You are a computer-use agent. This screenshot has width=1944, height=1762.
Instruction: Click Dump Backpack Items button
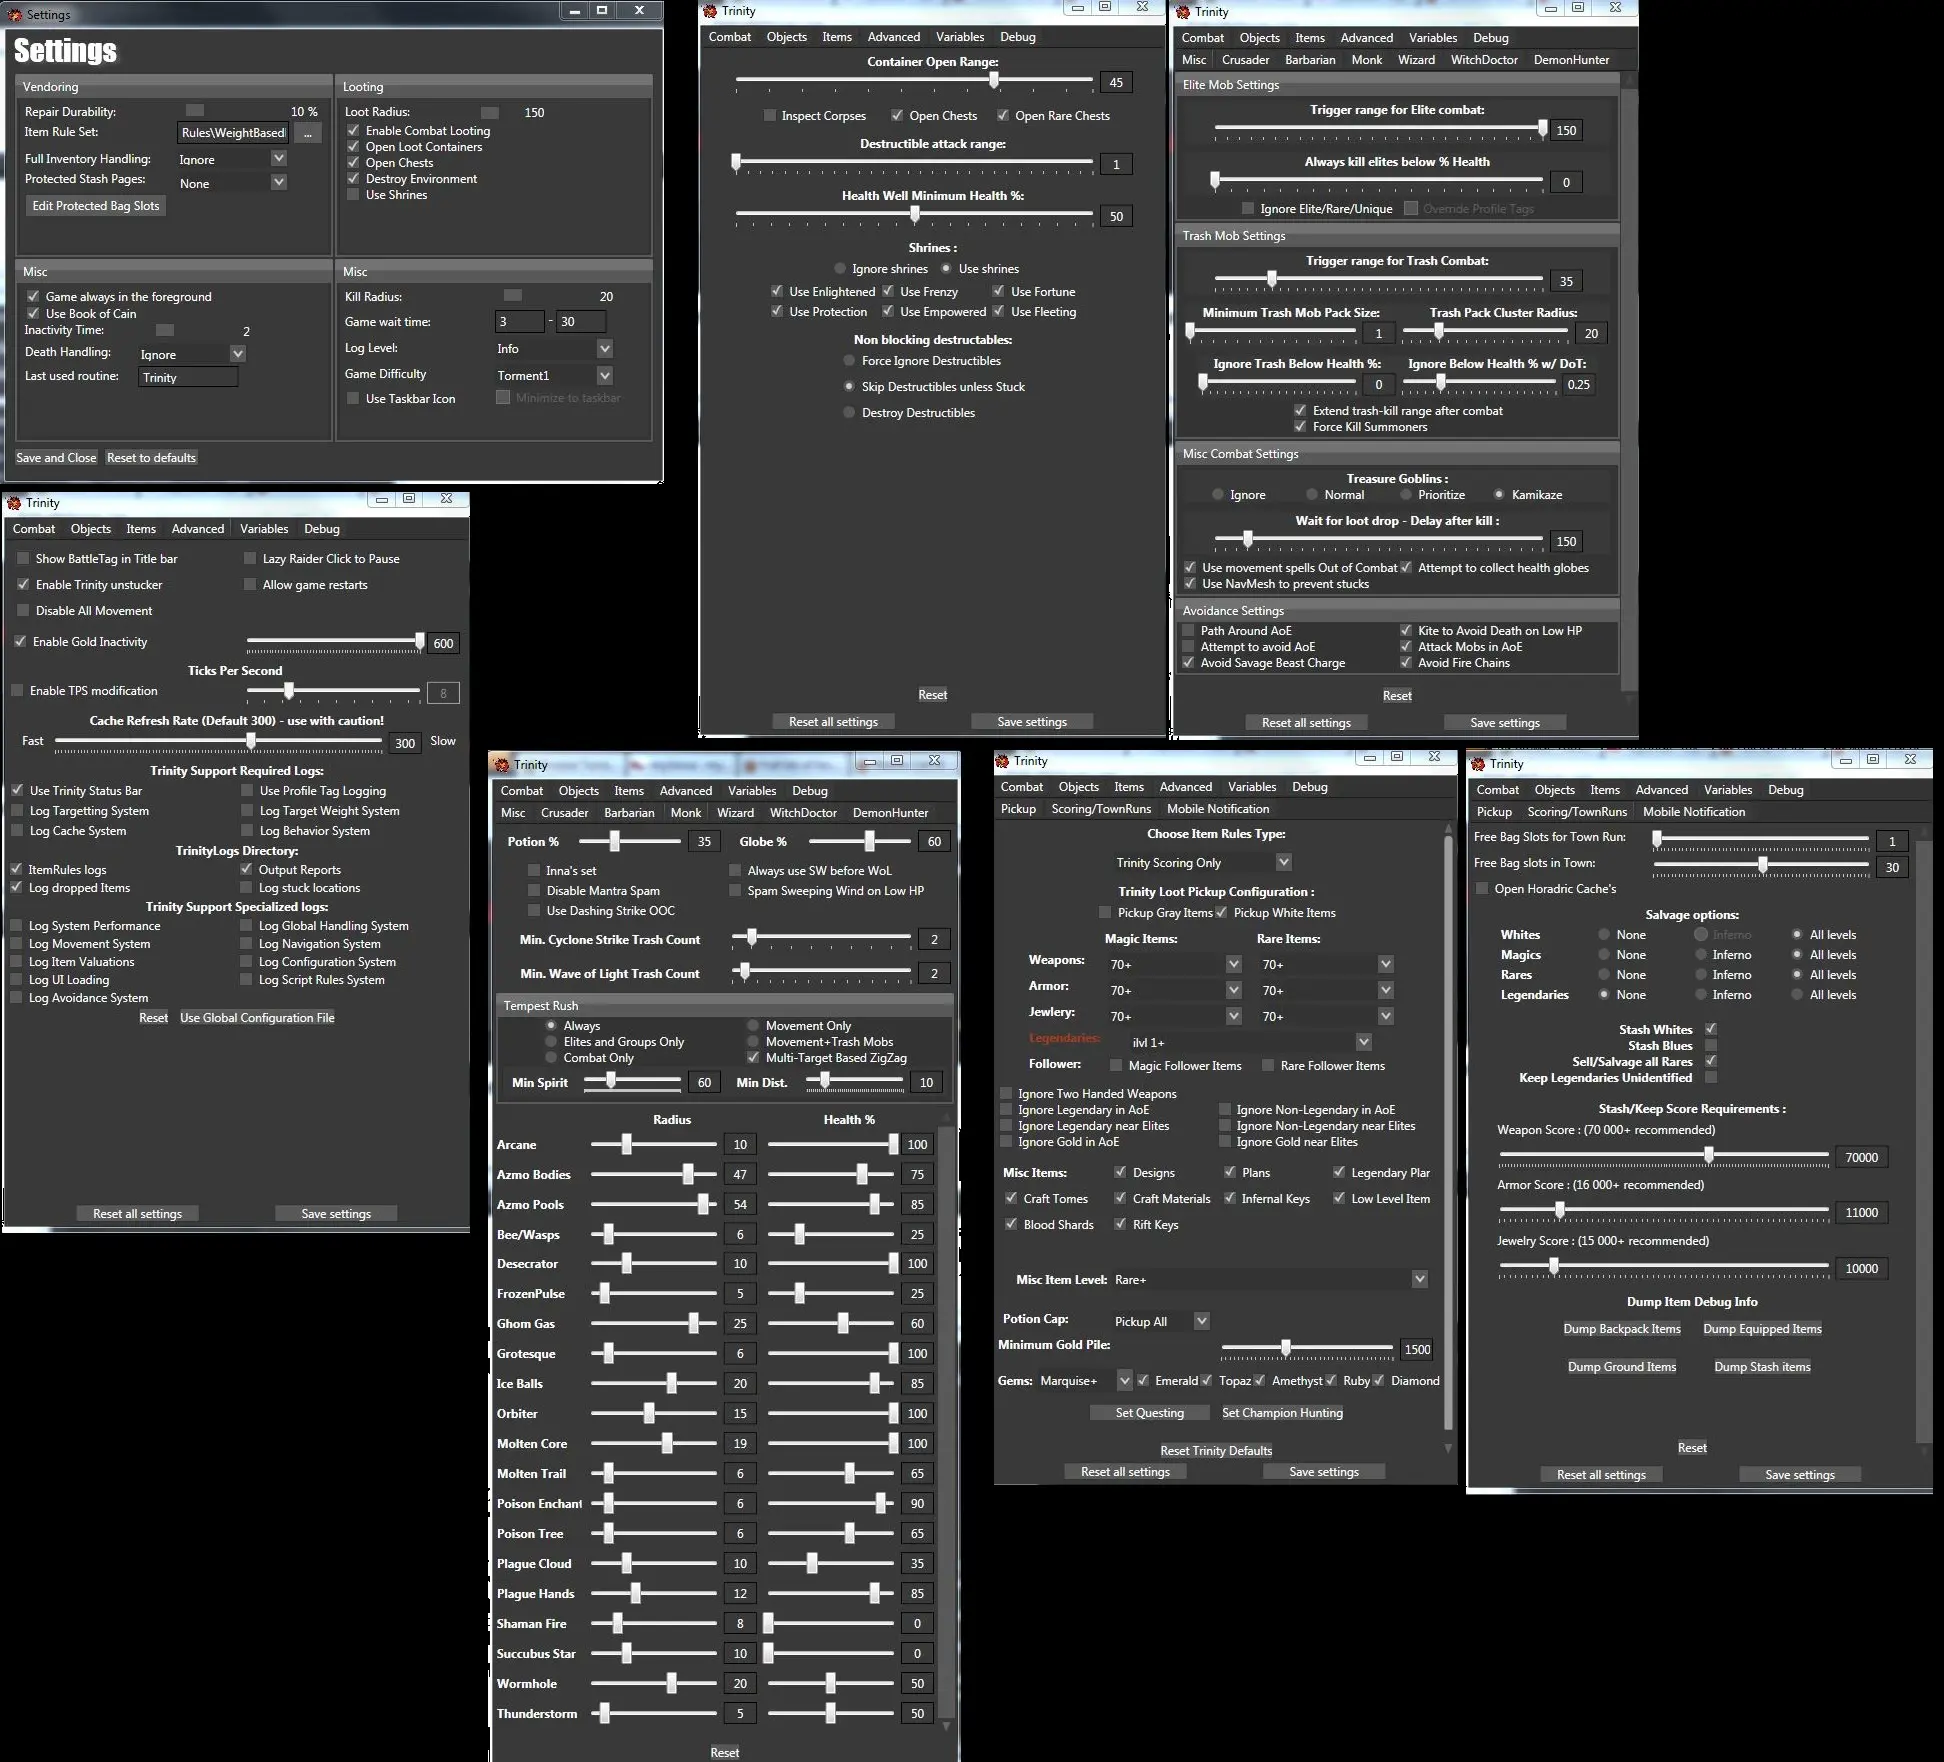pos(1621,1329)
